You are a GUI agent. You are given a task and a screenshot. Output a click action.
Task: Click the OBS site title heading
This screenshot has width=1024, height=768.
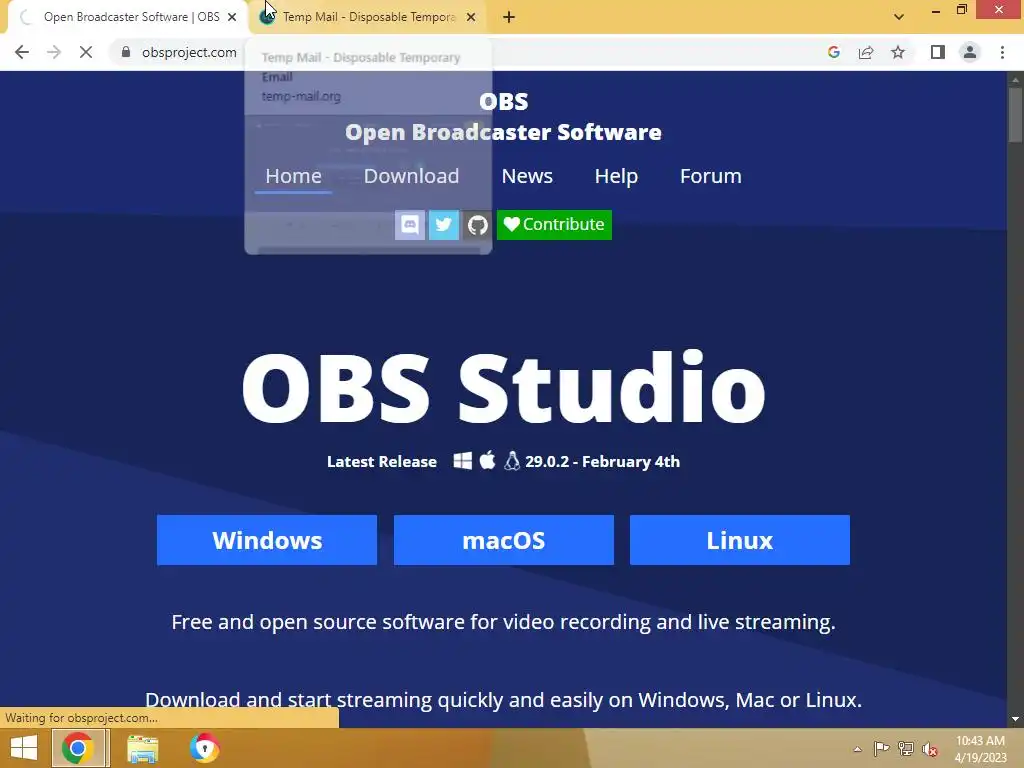pyautogui.click(x=504, y=118)
